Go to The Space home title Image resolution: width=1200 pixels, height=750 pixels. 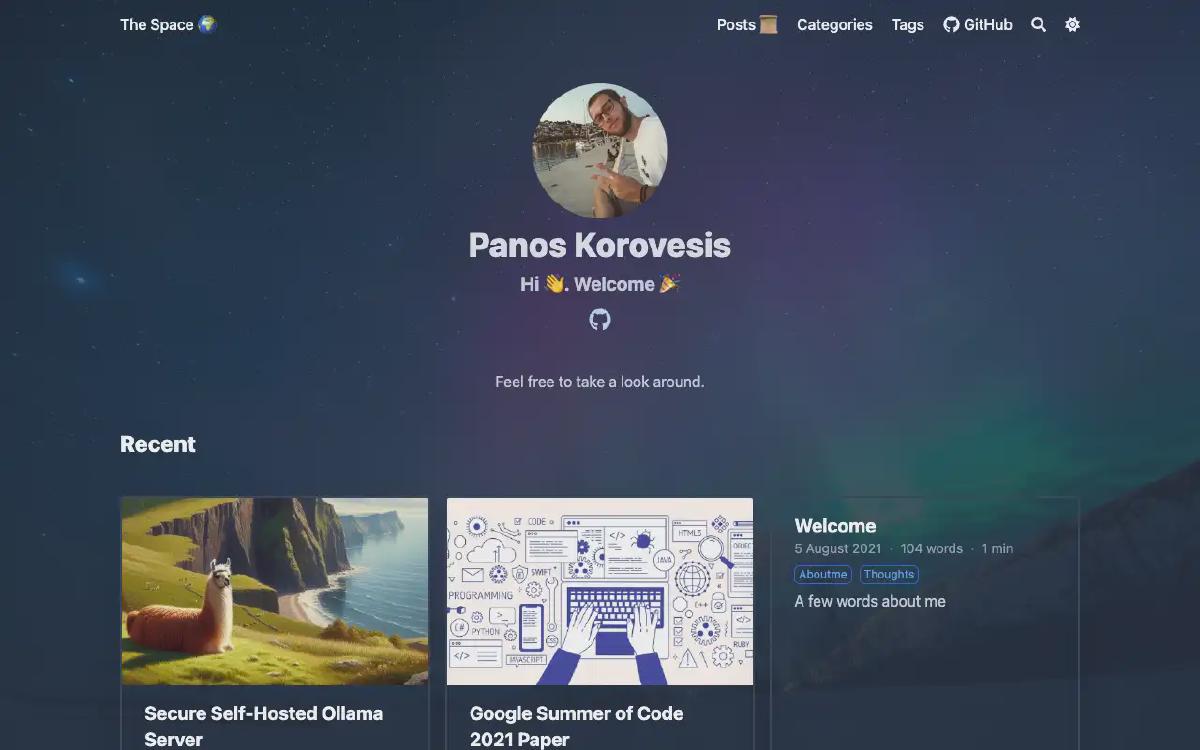click(167, 25)
